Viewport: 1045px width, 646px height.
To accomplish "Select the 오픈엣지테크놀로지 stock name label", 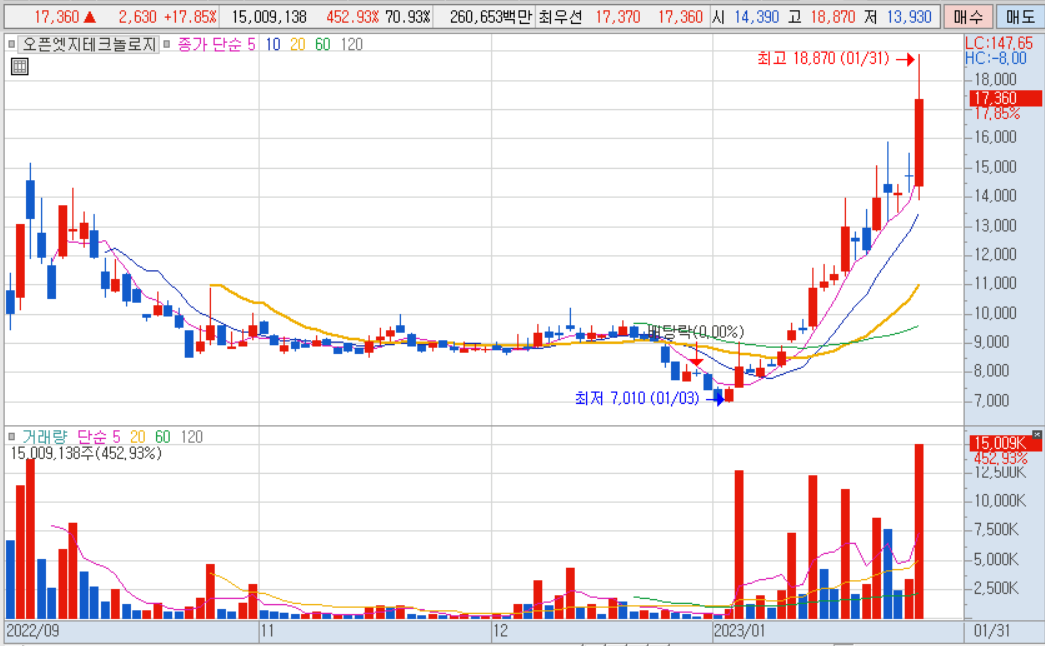I will pyautogui.click(x=88, y=44).
